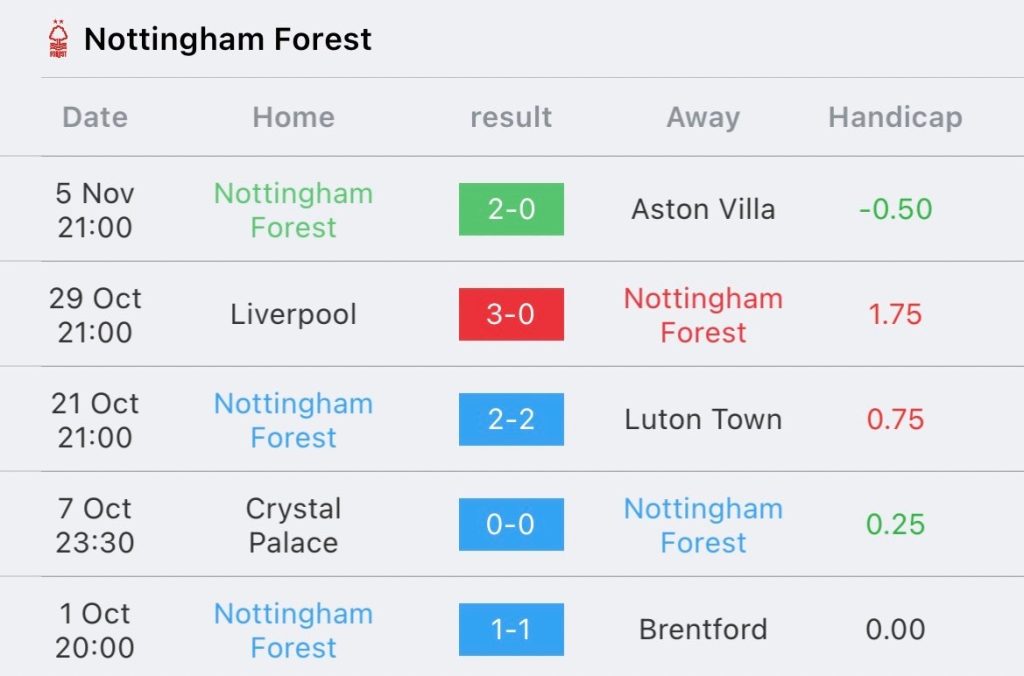Viewport: 1024px width, 676px height.
Task: Open the green 2-0 result badge
Action: (x=511, y=209)
